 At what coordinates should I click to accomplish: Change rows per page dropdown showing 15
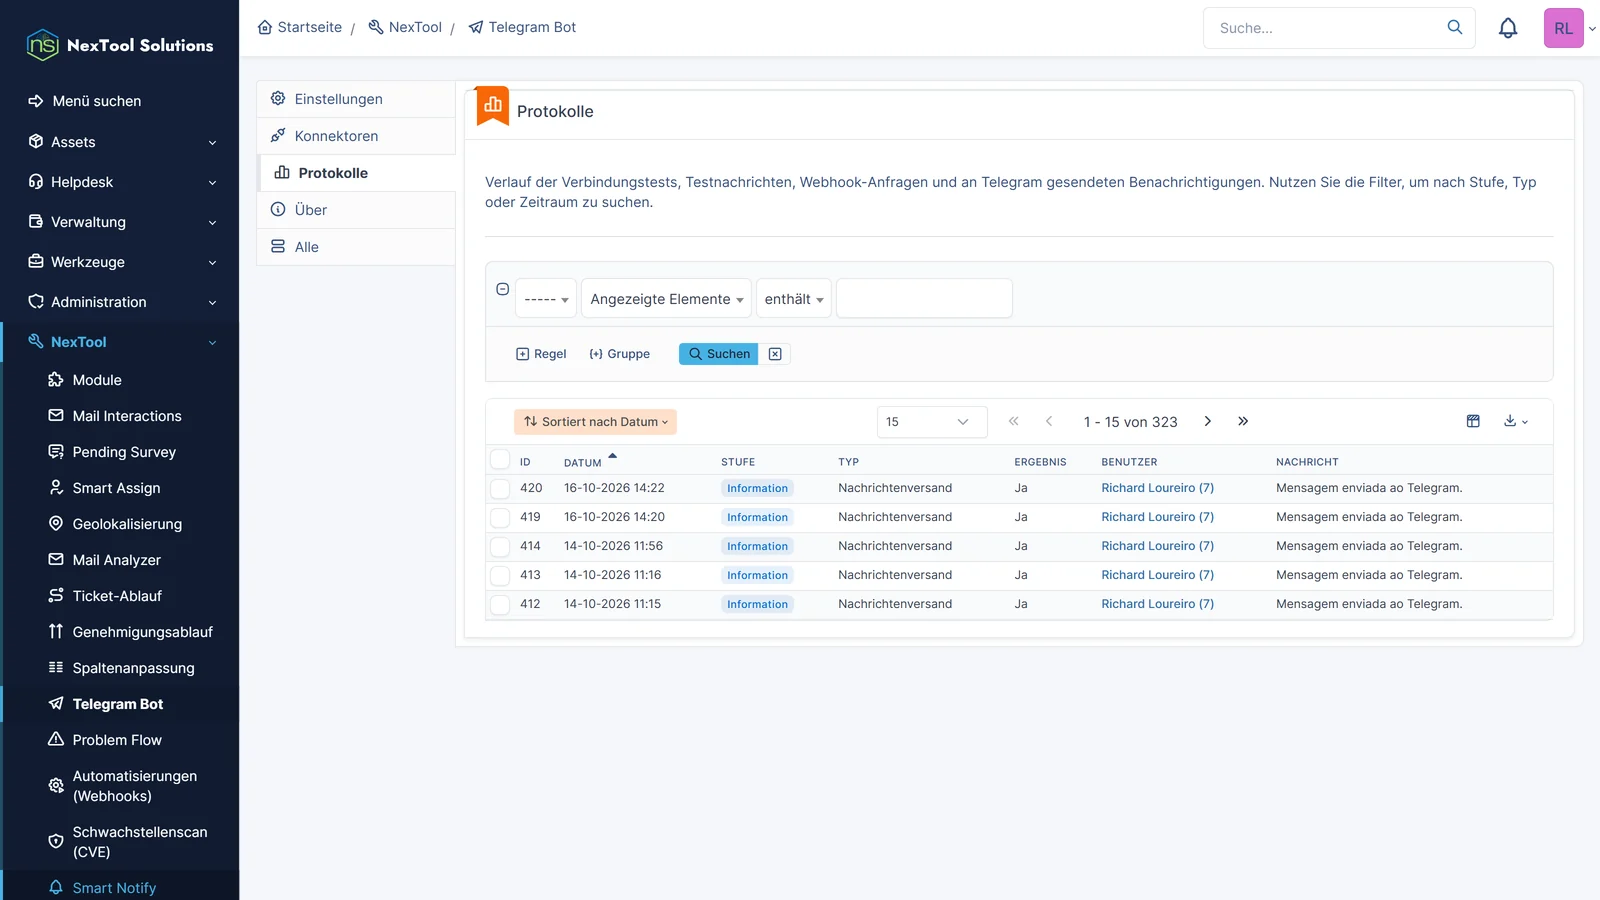[932, 422]
